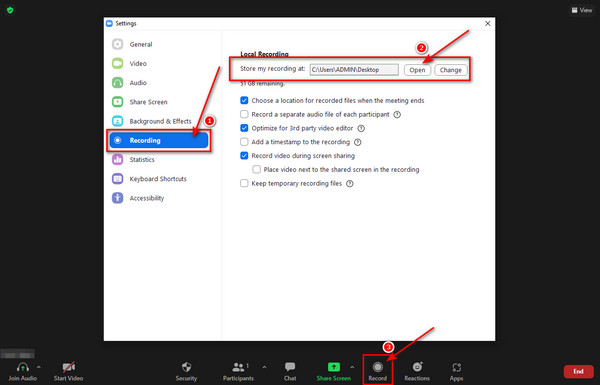Image resolution: width=600 pixels, height=385 pixels.
Task: Click the recording path field
Action: tap(354, 70)
